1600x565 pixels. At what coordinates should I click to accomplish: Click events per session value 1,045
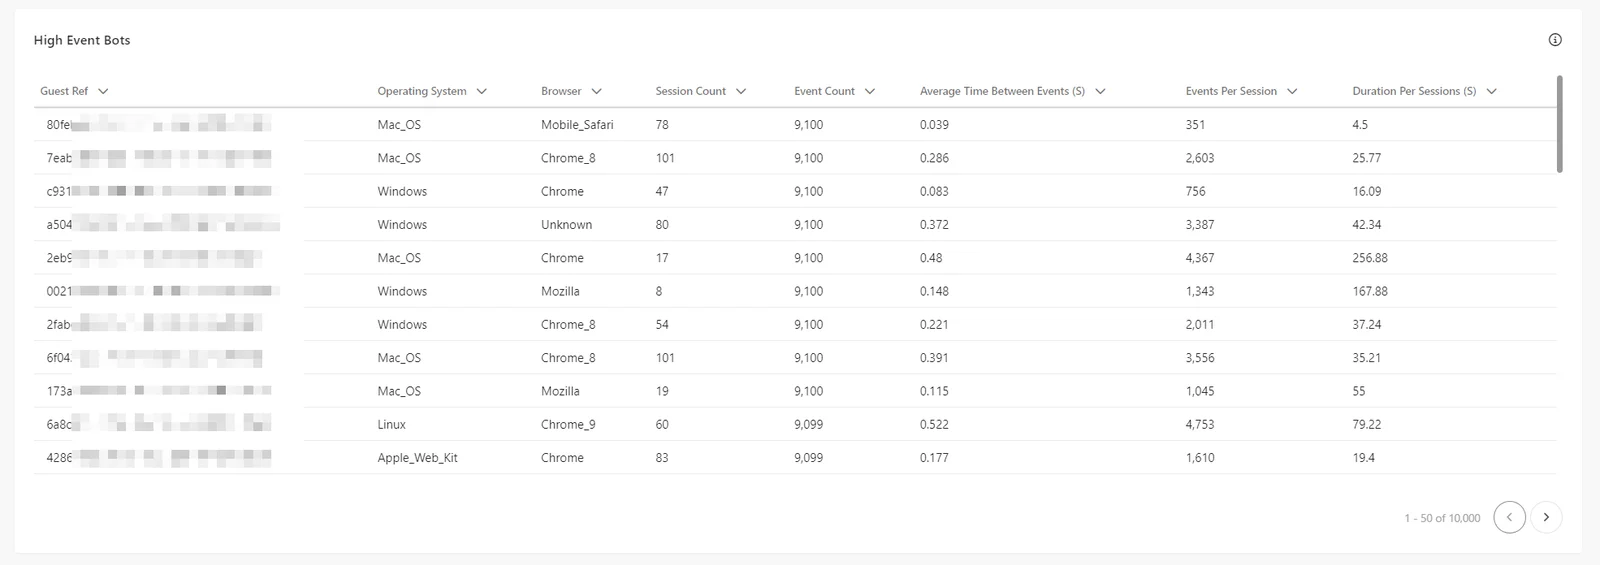(x=1200, y=391)
